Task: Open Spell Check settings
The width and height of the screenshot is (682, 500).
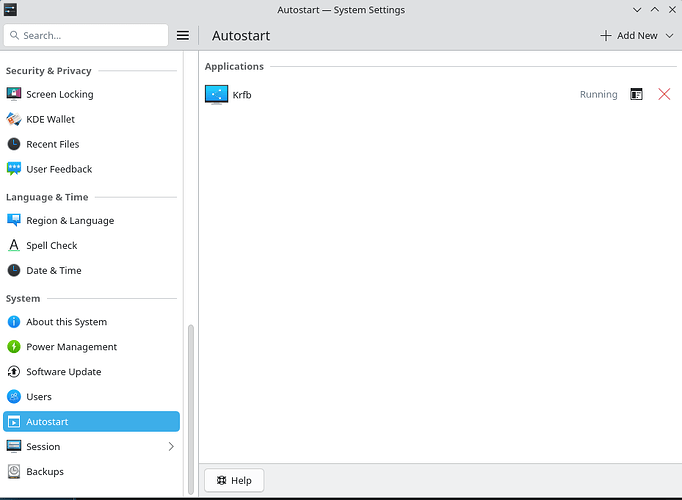Action: coord(51,245)
